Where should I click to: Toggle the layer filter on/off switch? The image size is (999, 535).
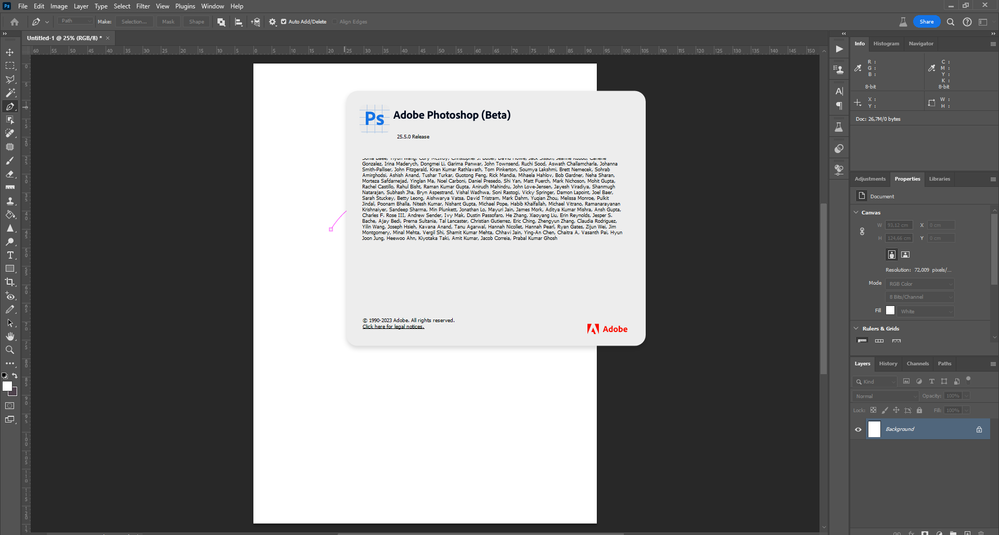point(968,380)
